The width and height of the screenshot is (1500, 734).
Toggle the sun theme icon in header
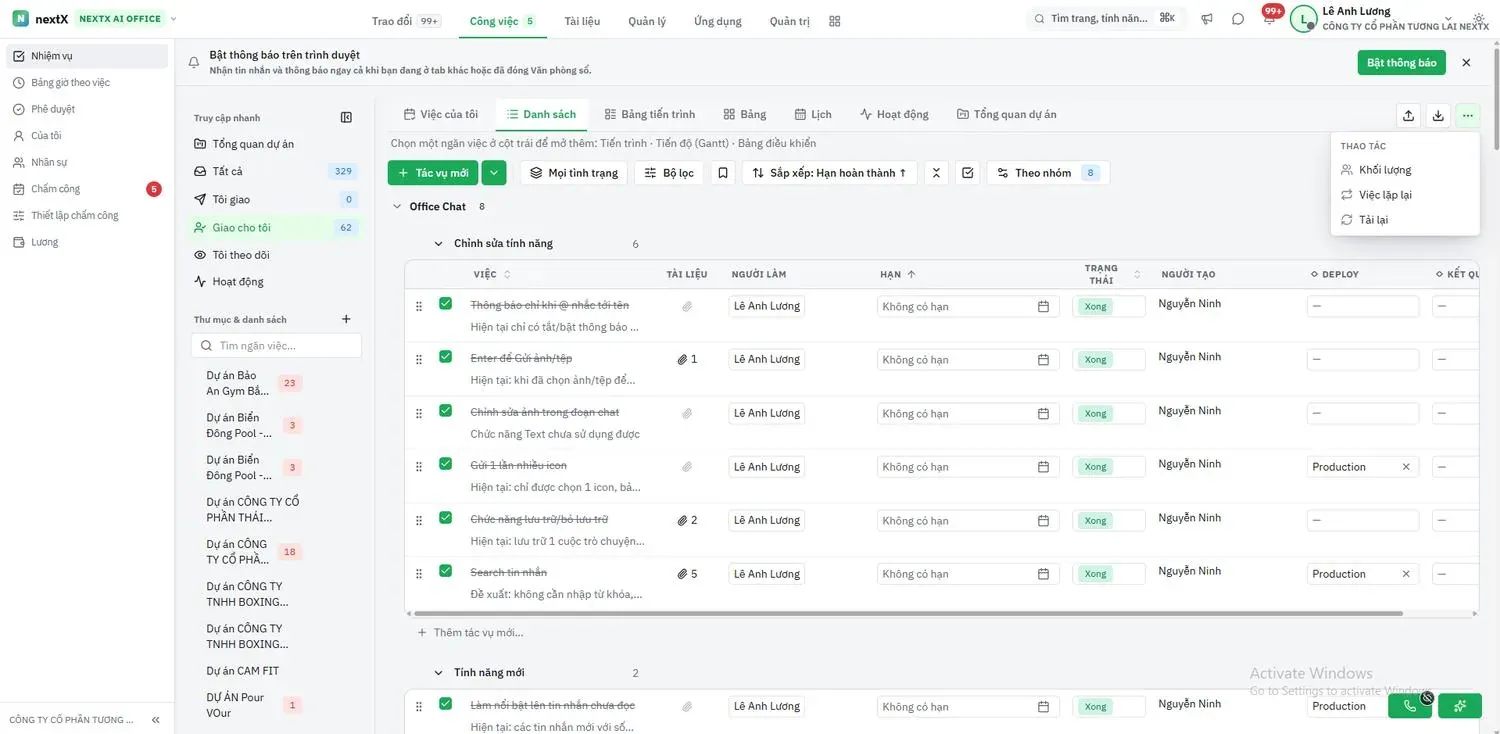[x=1479, y=19]
